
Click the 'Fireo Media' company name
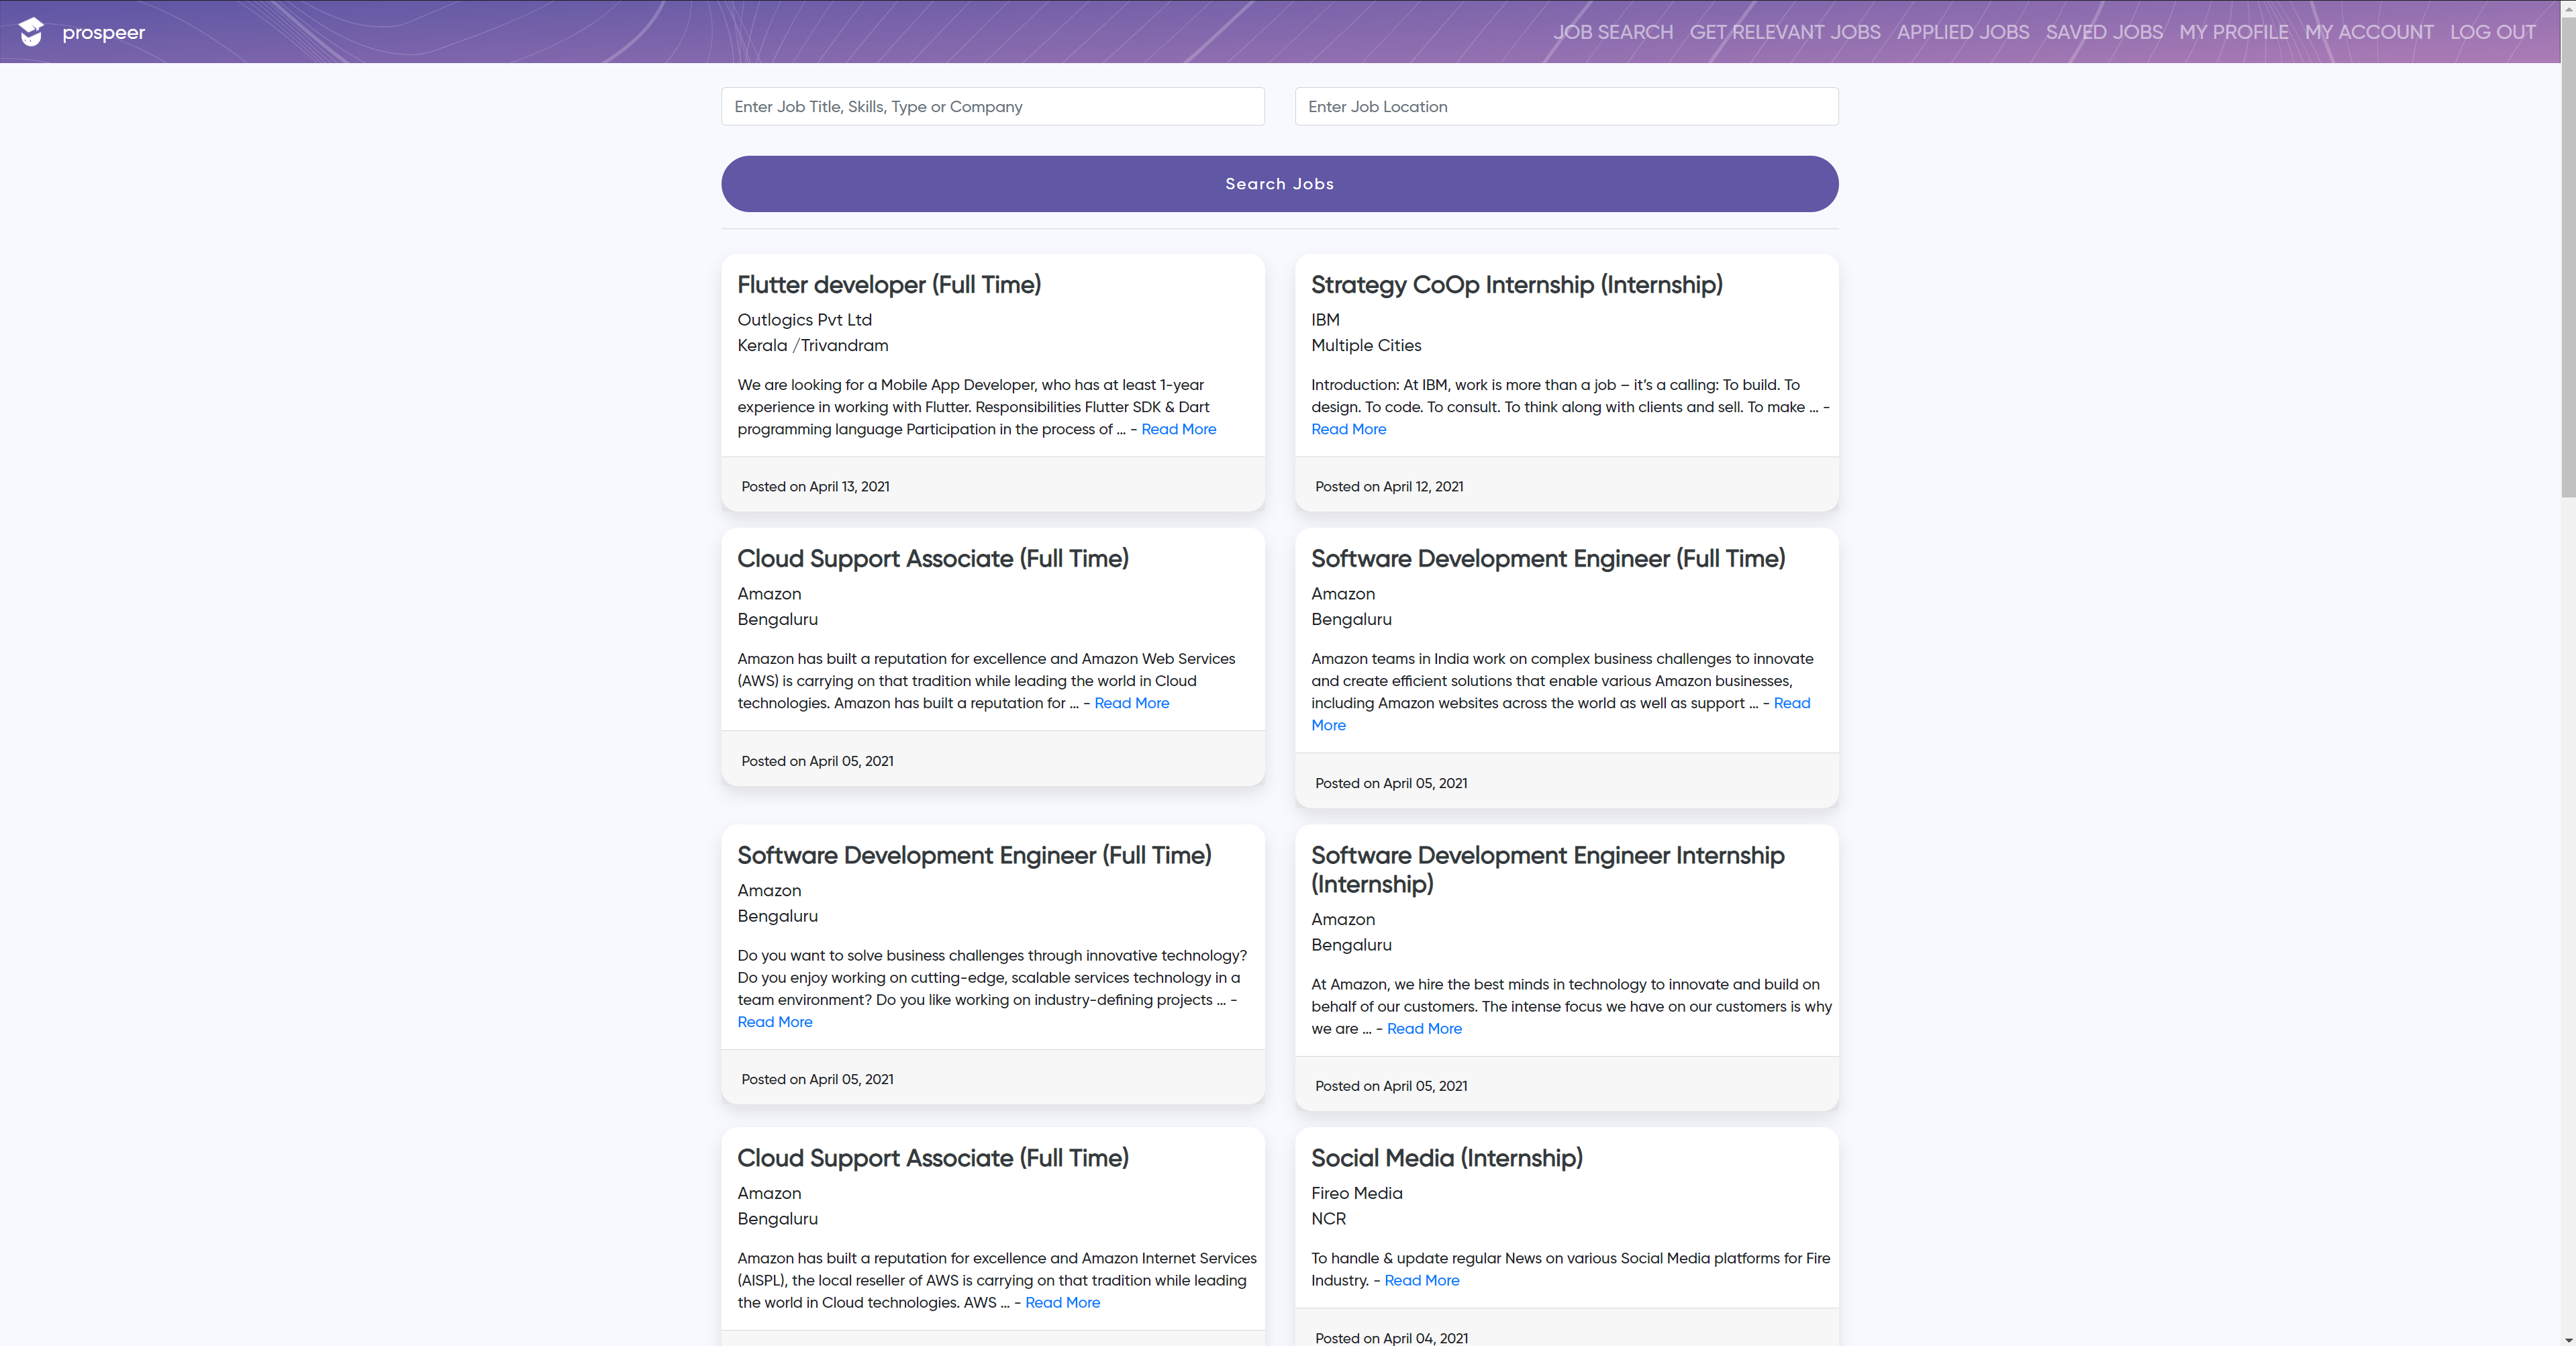click(1356, 1194)
